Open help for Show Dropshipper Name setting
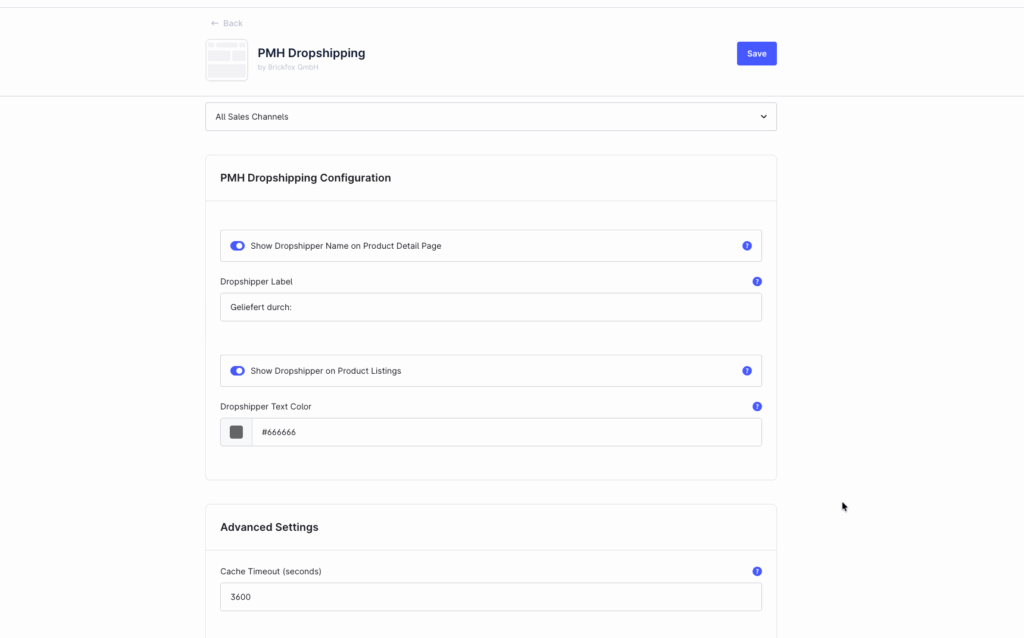 coord(747,246)
